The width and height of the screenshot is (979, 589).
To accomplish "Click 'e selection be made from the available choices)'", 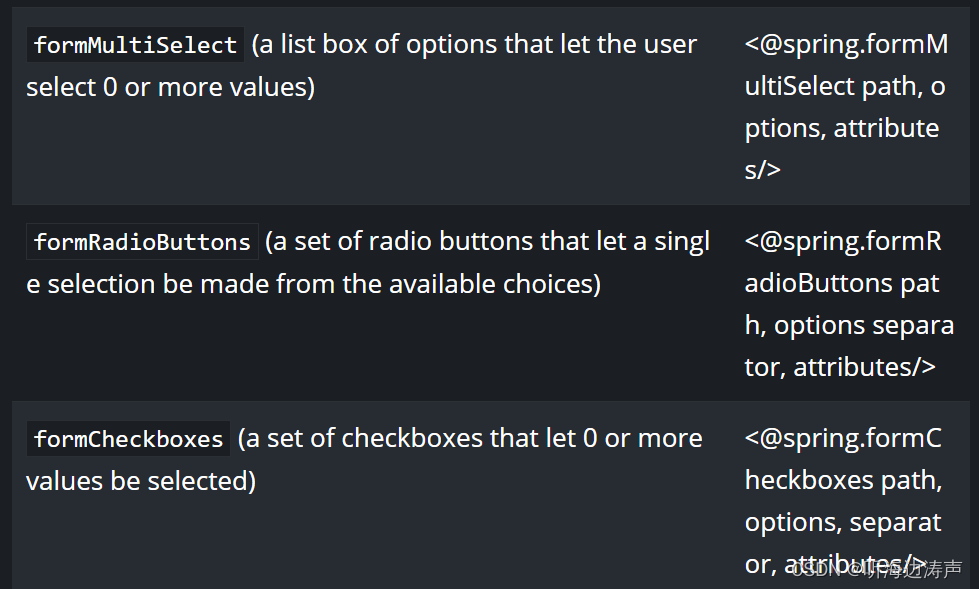I will point(313,284).
